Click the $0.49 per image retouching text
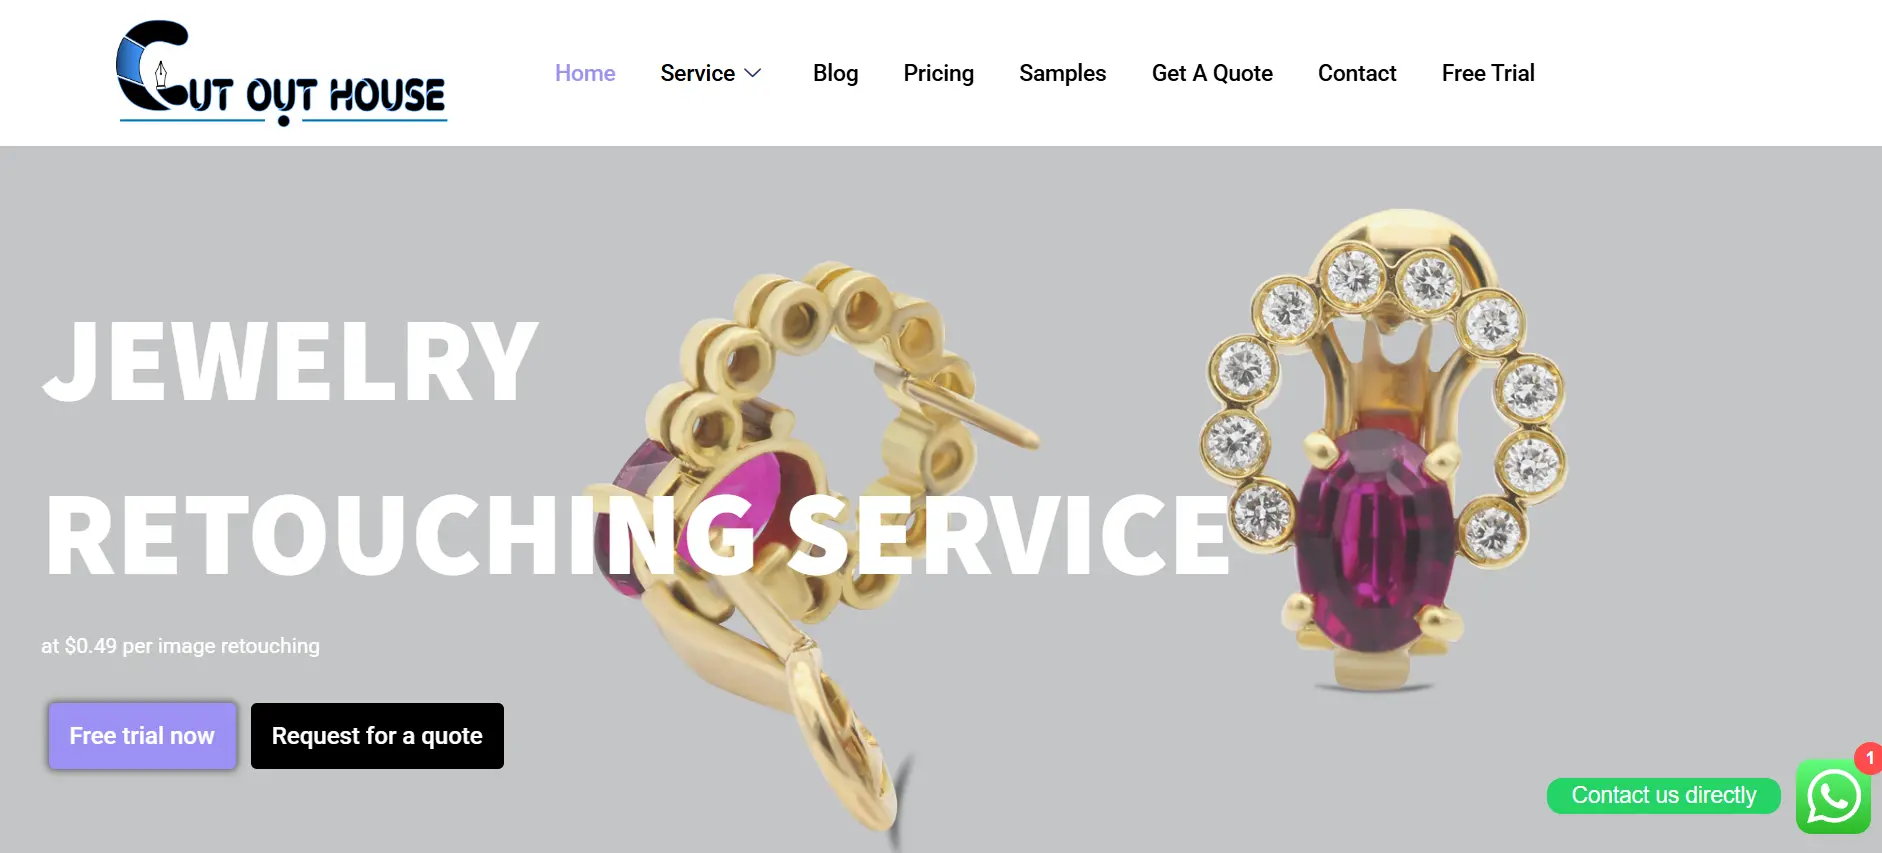 180,646
